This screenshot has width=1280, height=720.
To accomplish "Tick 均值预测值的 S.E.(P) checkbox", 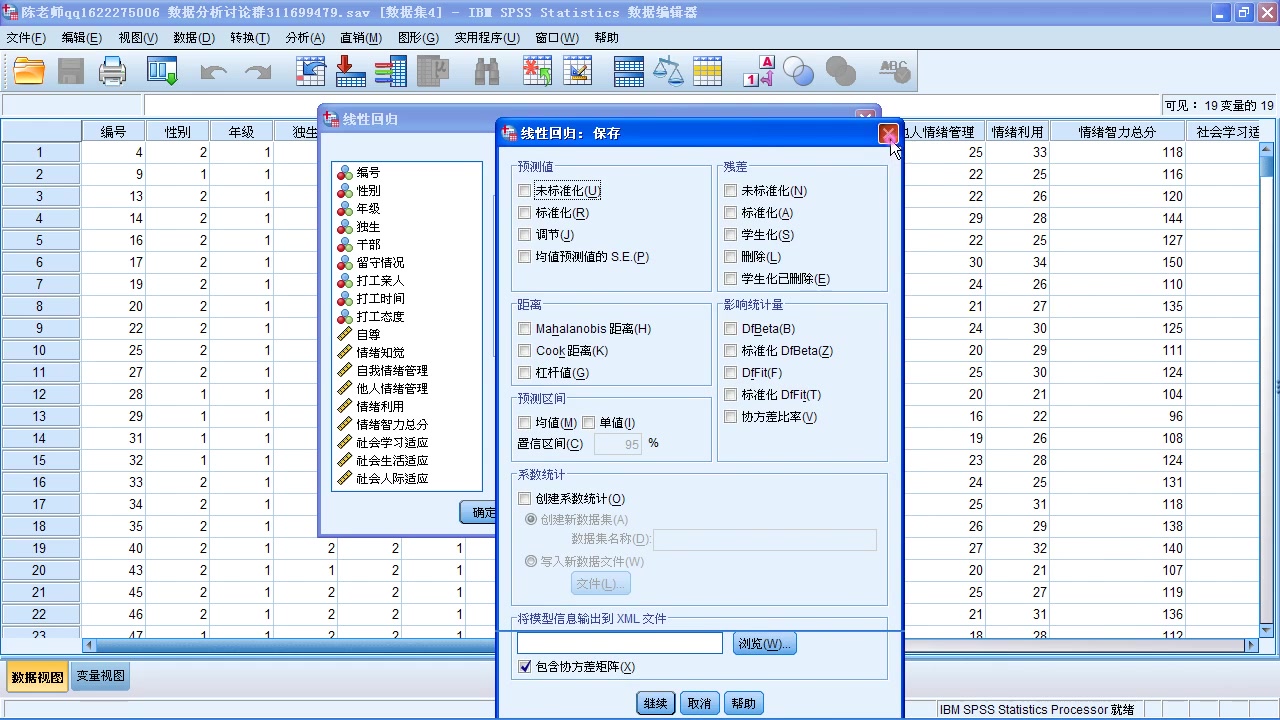I will pos(525,257).
